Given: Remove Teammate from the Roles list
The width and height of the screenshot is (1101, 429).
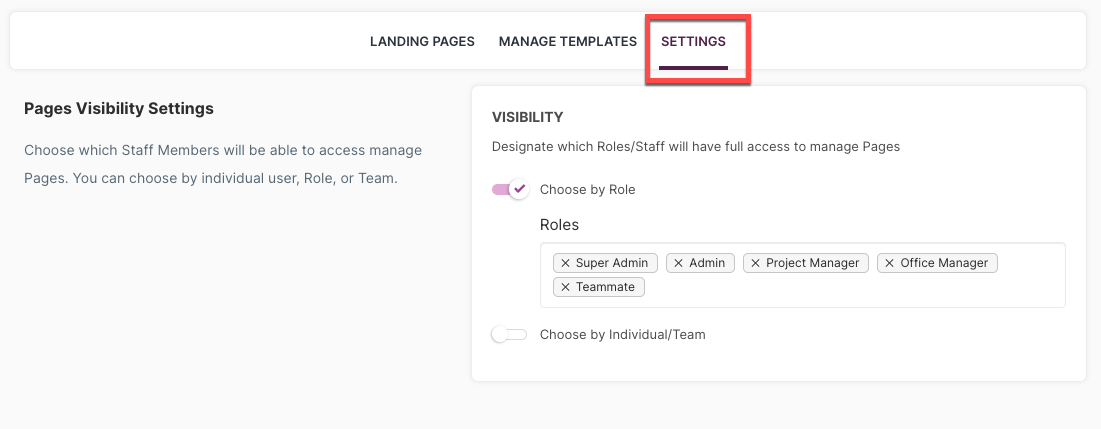Looking at the screenshot, I should click(x=565, y=287).
